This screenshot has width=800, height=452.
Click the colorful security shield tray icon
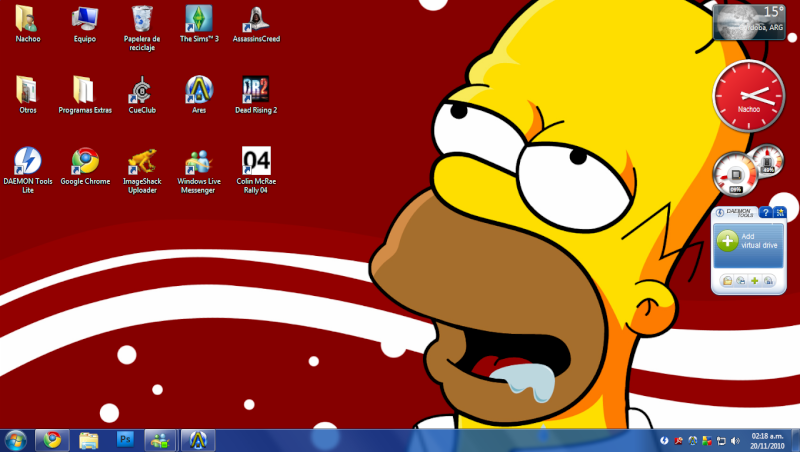point(707,441)
